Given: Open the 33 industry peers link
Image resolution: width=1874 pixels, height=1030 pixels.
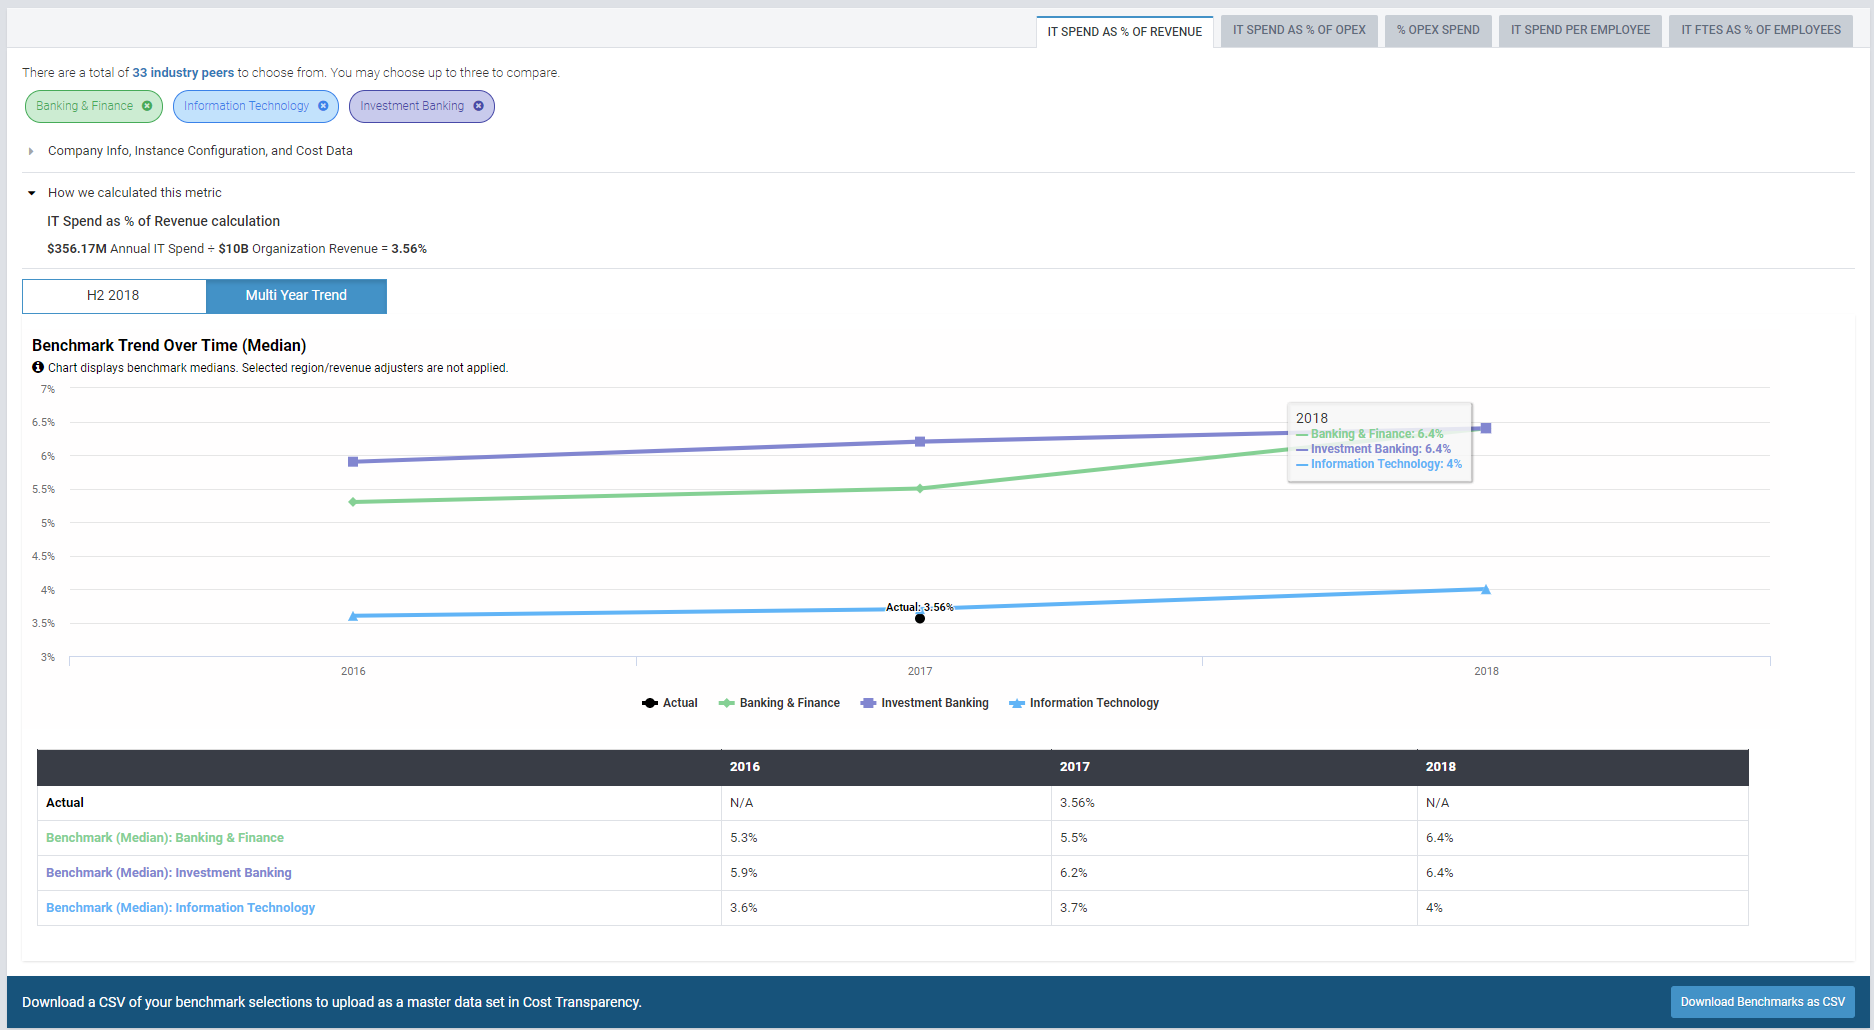Looking at the screenshot, I should tap(183, 73).
